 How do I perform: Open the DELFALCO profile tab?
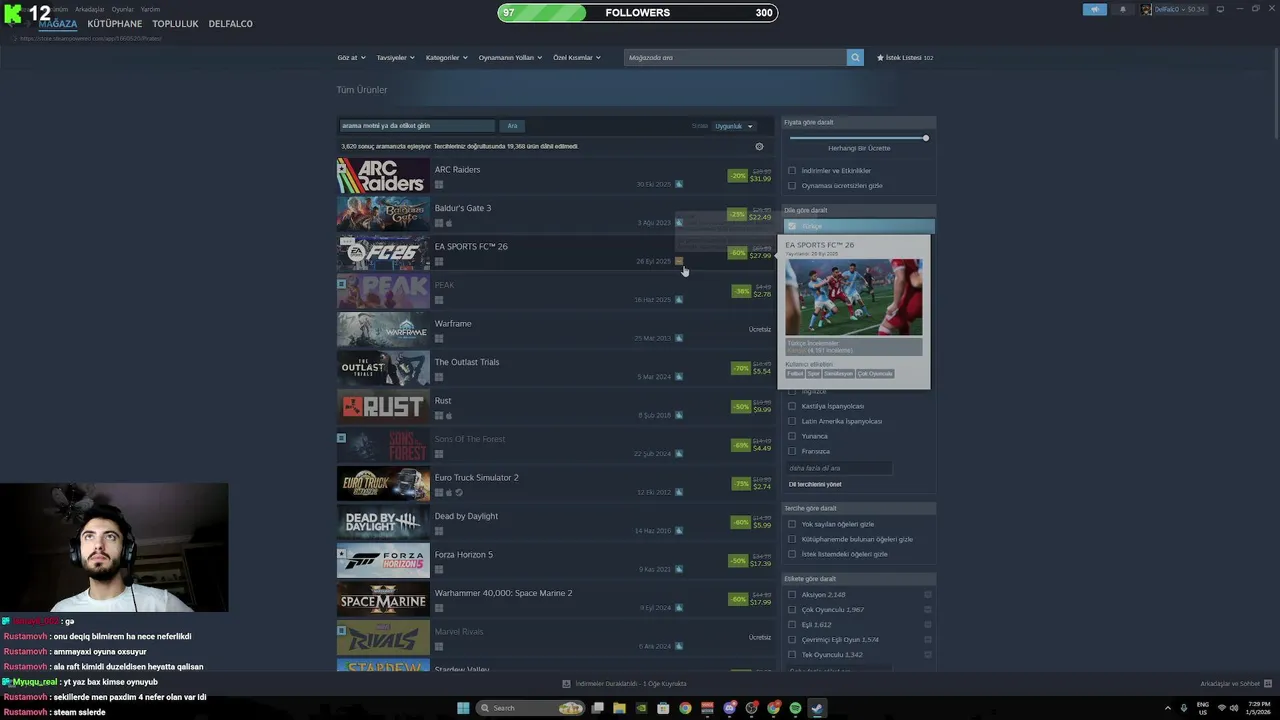231,24
